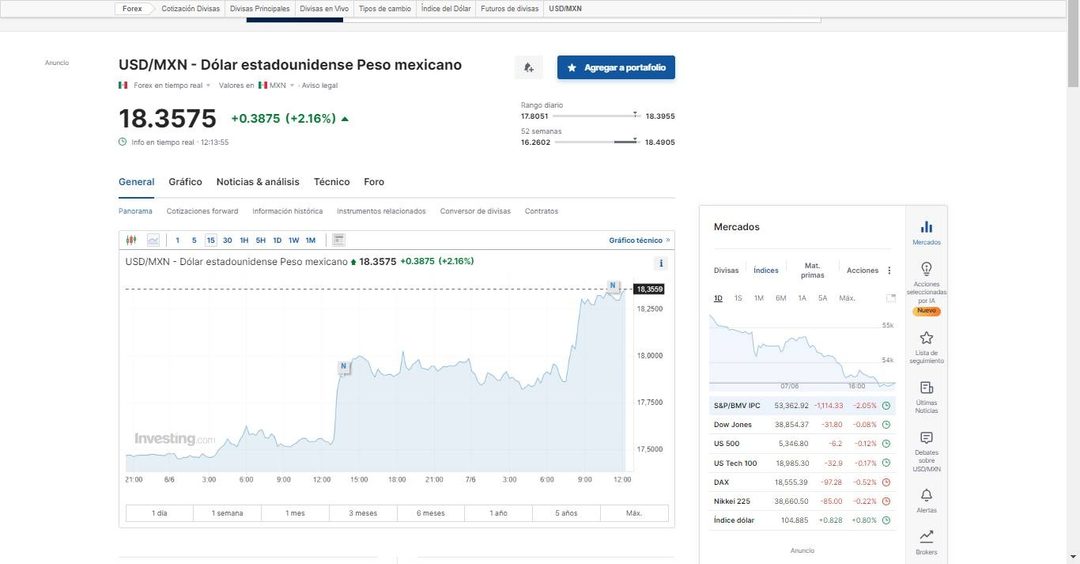
Task: Select the 15-minute chart interval
Action: pyautogui.click(x=211, y=240)
